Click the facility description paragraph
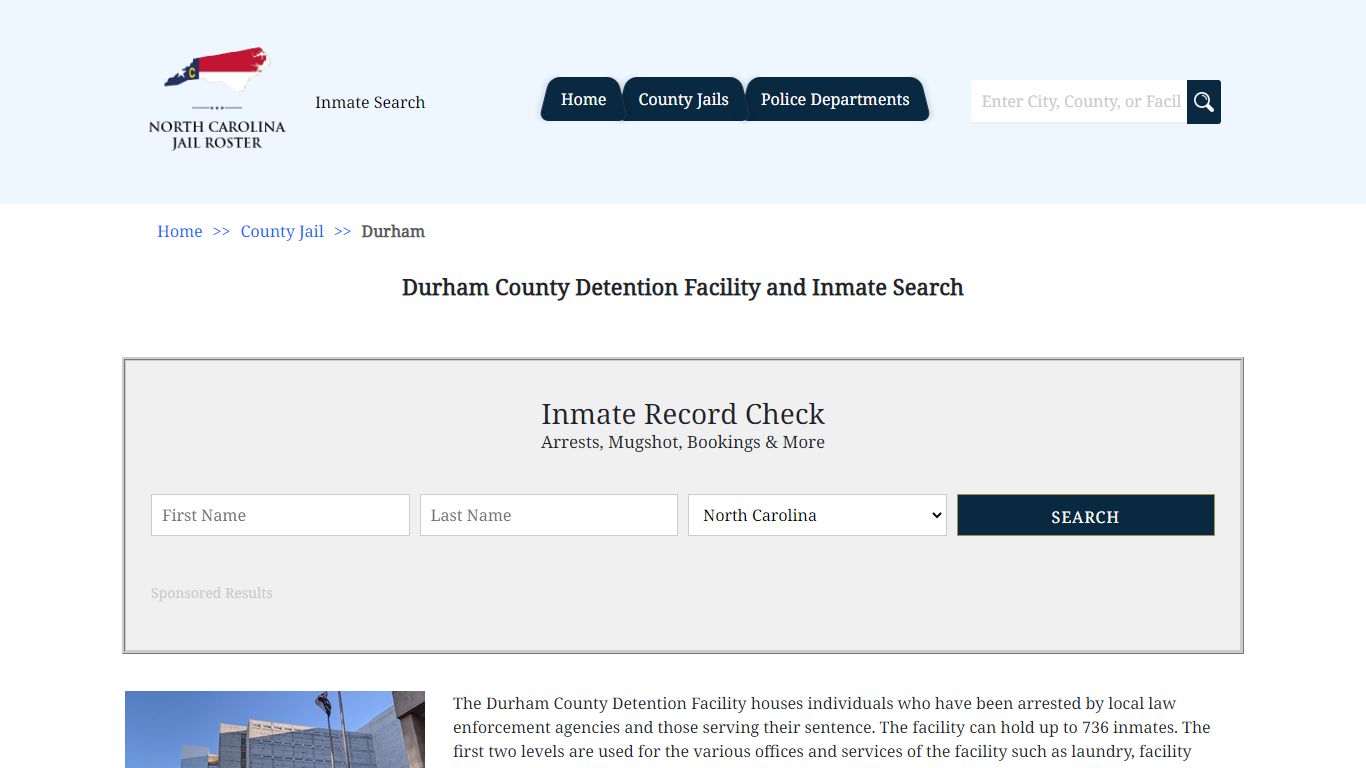The height and width of the screenshot is (768, 1366). tap(832, 730)
